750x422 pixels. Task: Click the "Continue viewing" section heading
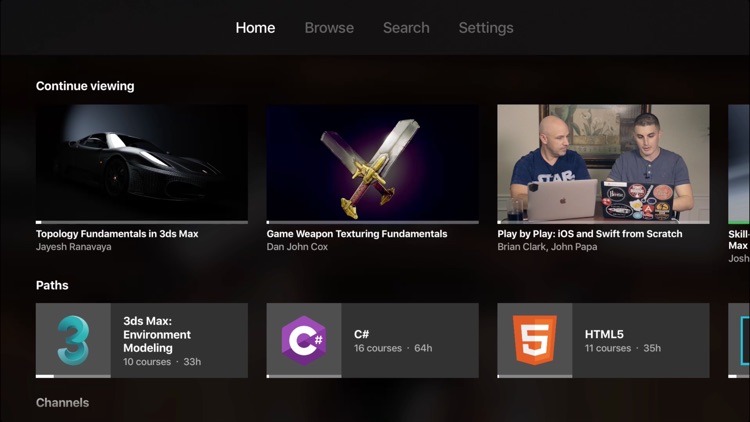point(85,86)
